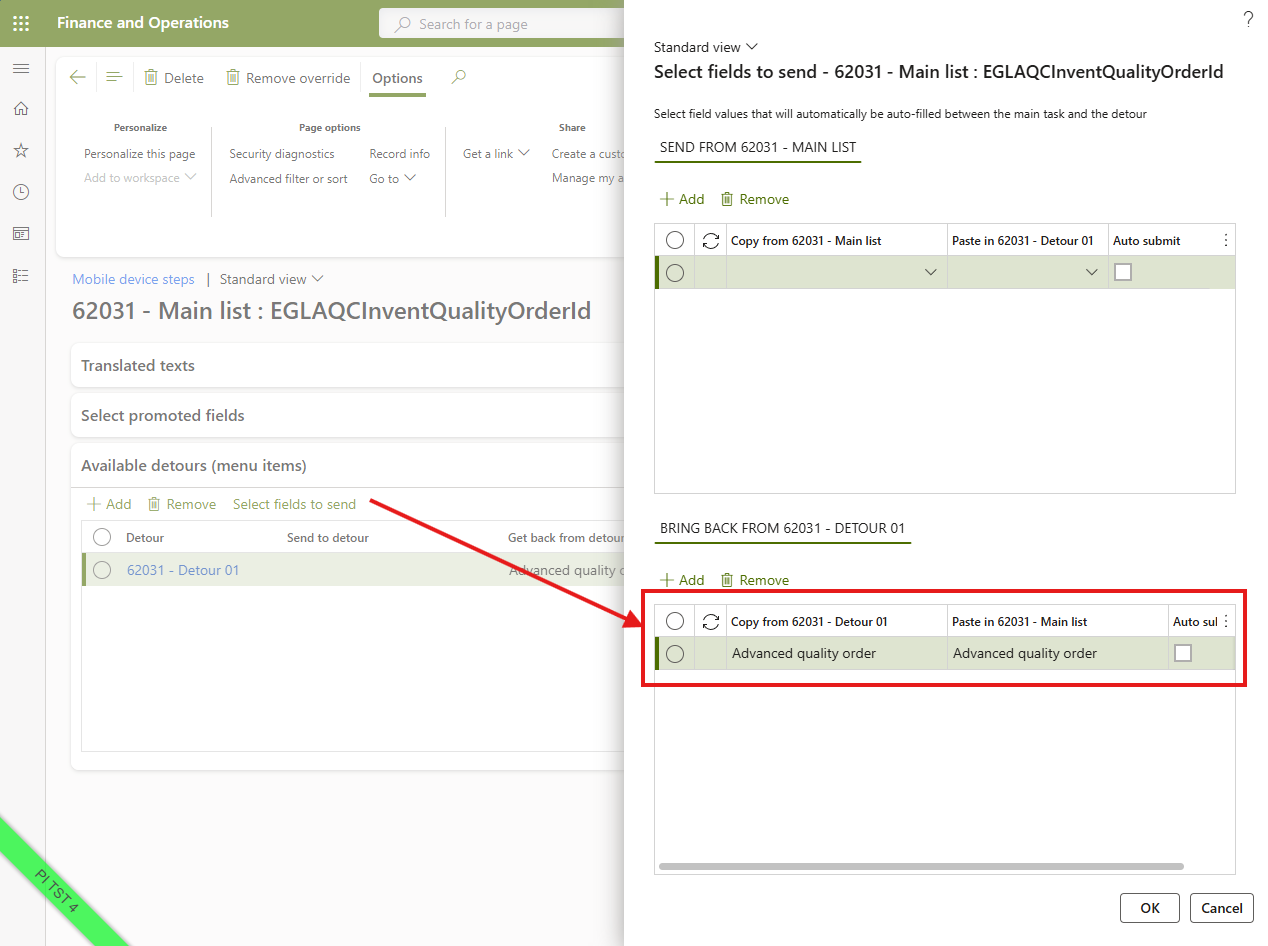Open Favorites star in sidebar
This screenshot has width=1268, height=946.
pos(21,150)
